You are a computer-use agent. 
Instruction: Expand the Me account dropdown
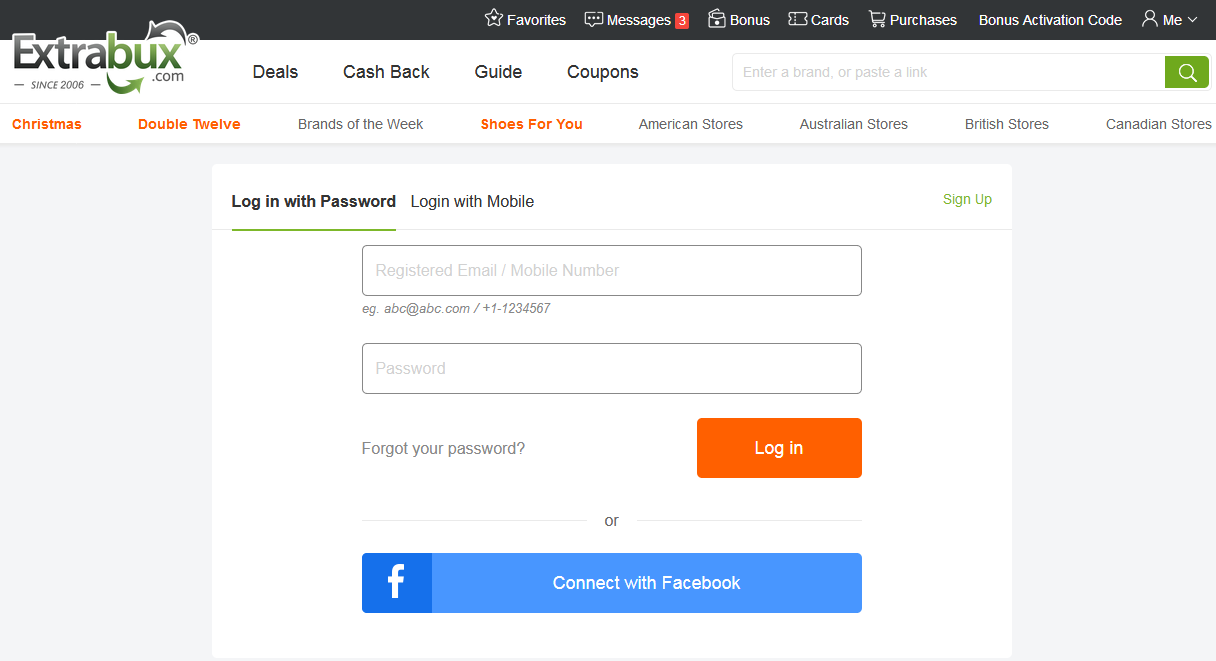[x=1169, y=19]
